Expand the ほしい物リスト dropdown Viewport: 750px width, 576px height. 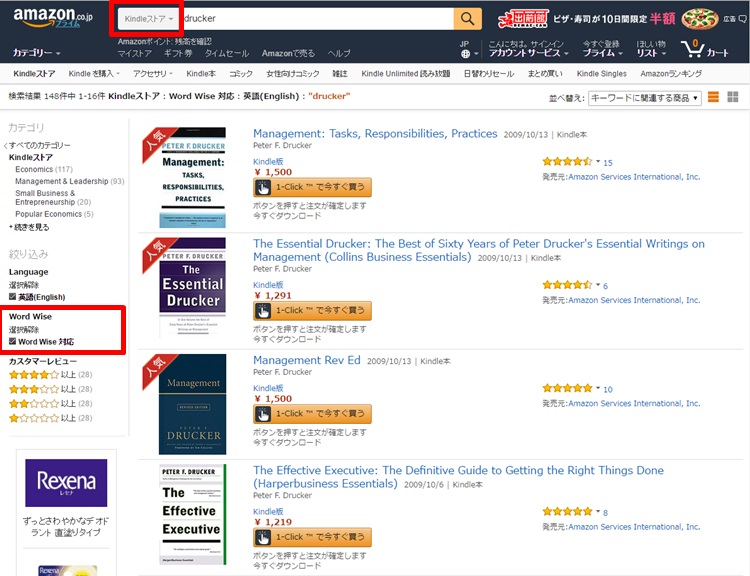[x=651, y=48]
